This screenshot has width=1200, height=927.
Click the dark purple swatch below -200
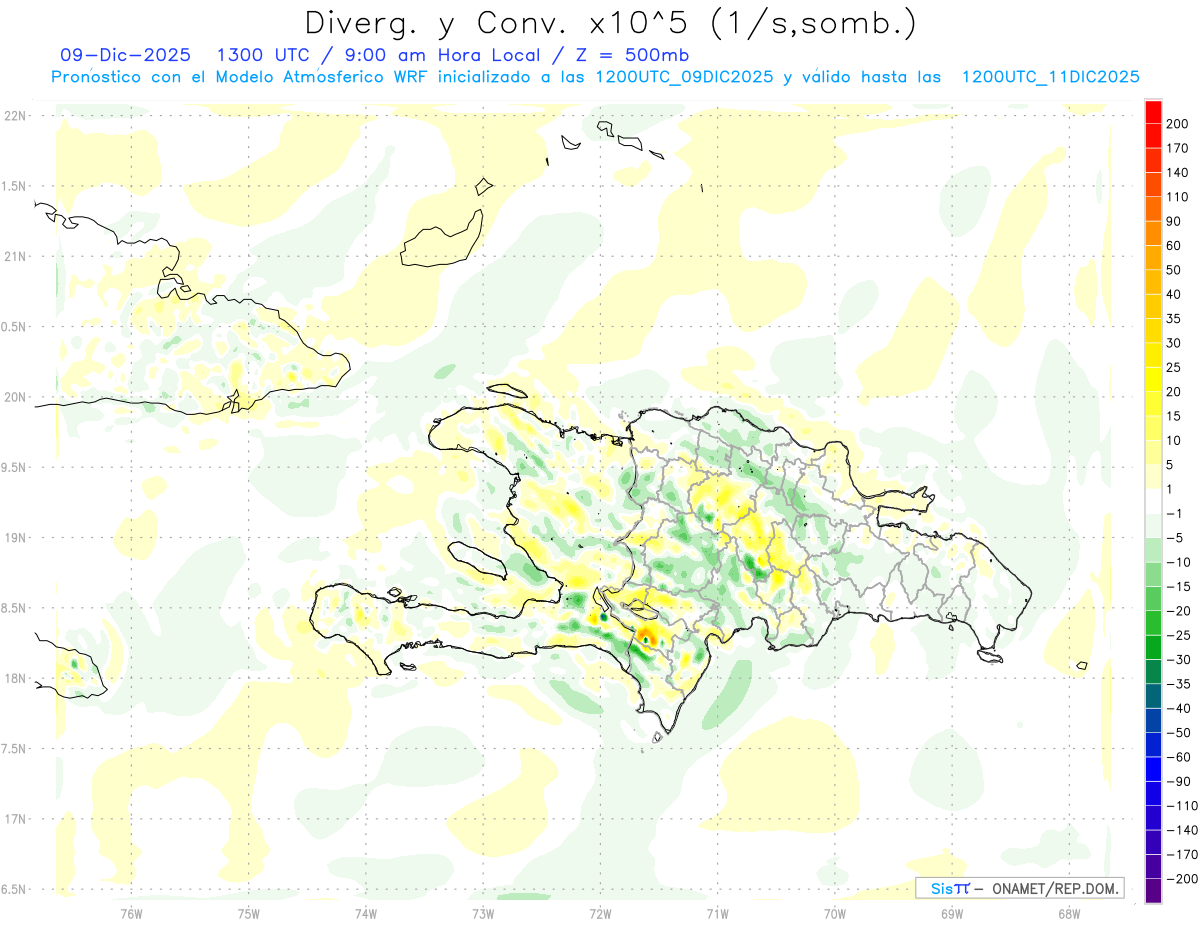pyautogui.click(x=1153, y=891)
